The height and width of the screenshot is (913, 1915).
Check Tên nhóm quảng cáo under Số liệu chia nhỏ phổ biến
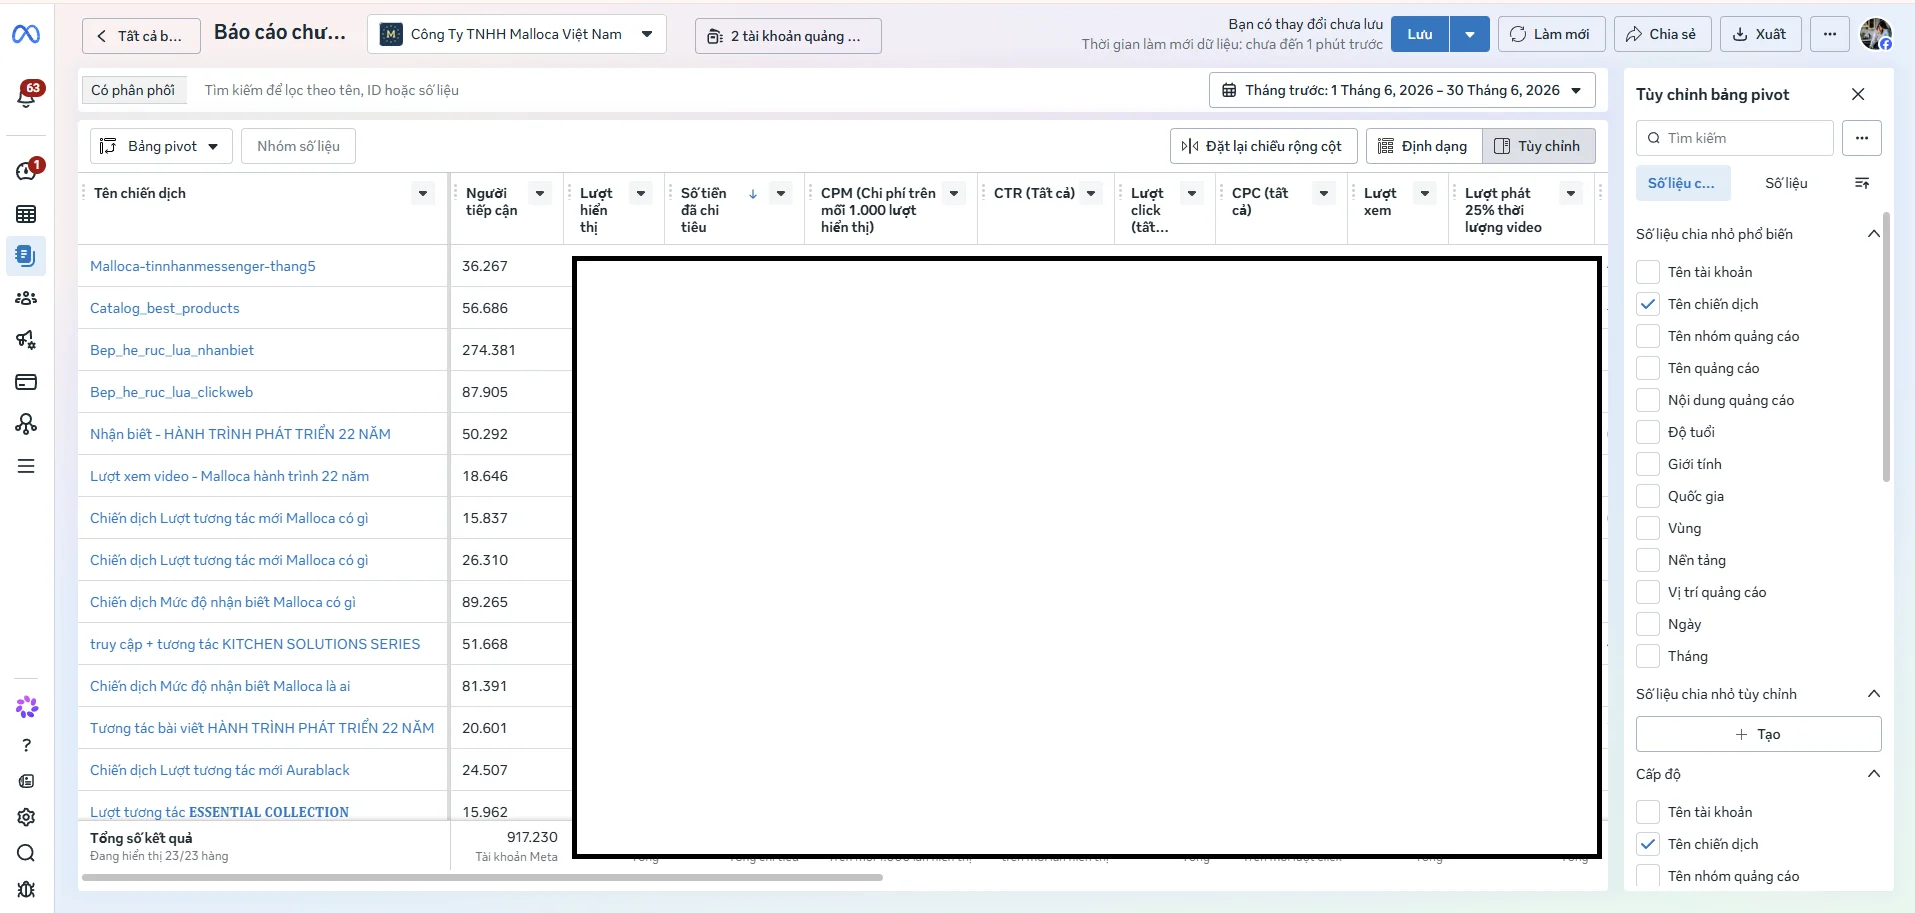[1648, 336]
